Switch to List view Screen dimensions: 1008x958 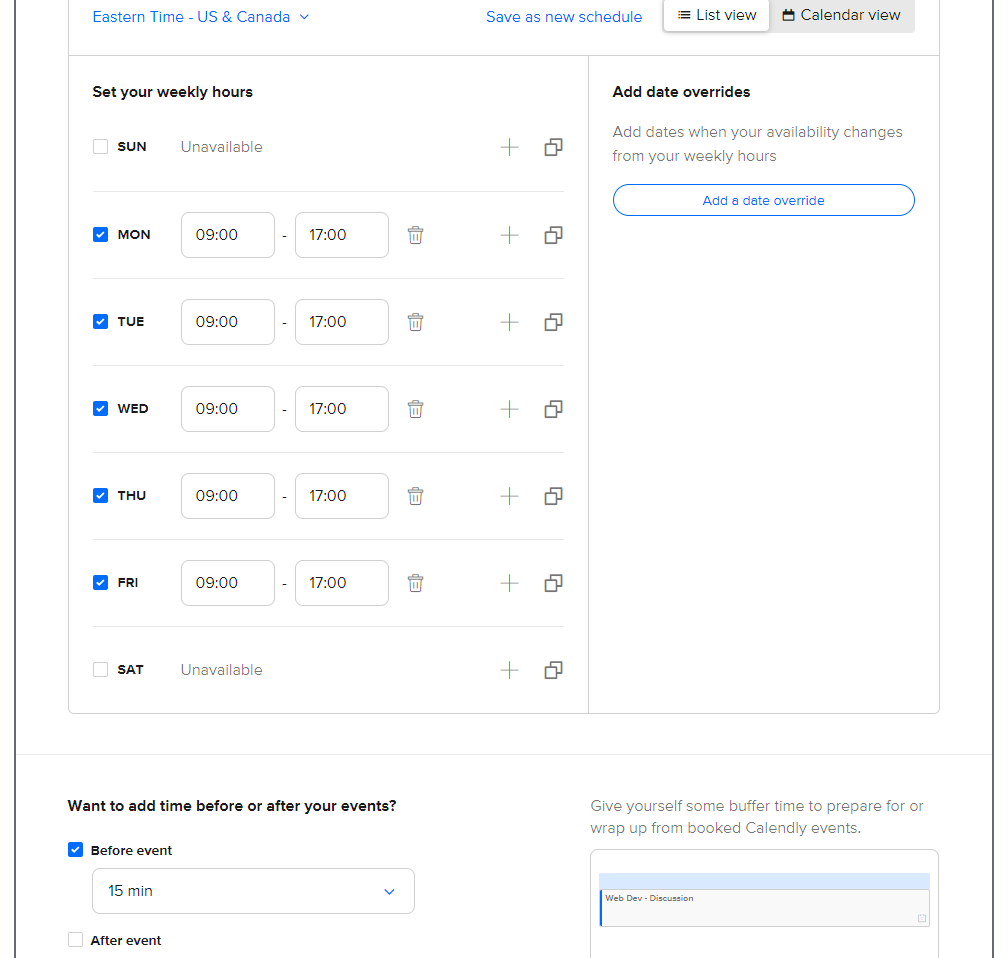click(x=716, y=15)
